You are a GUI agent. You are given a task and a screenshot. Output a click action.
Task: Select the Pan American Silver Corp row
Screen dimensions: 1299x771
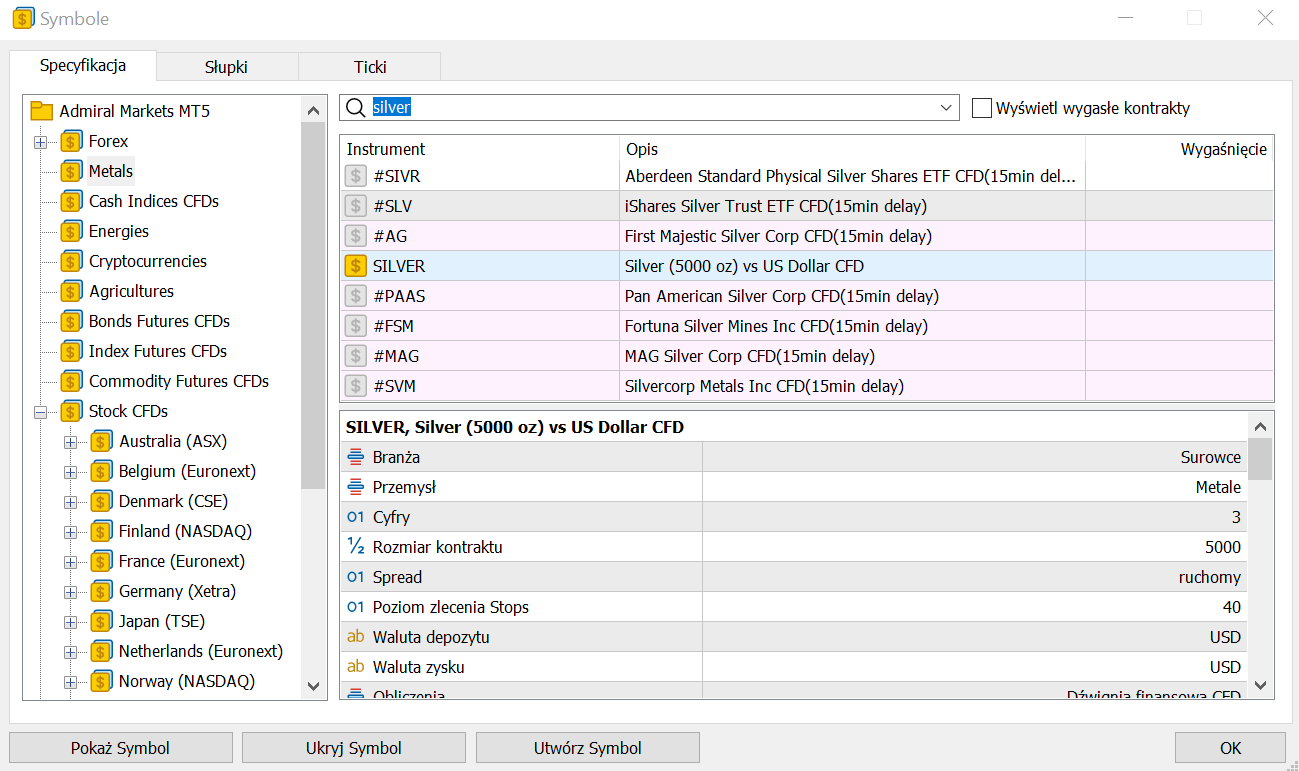[x=807, y=296]
